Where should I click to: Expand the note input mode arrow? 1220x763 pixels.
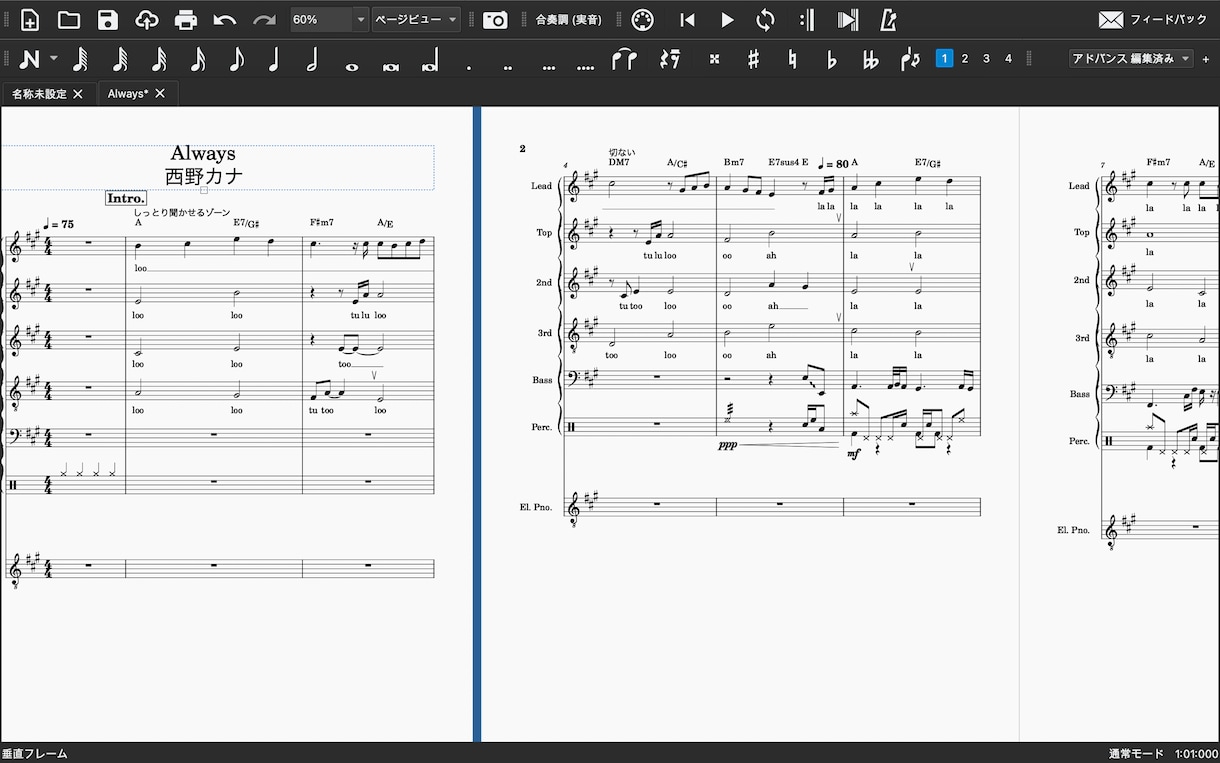(54, 59)
